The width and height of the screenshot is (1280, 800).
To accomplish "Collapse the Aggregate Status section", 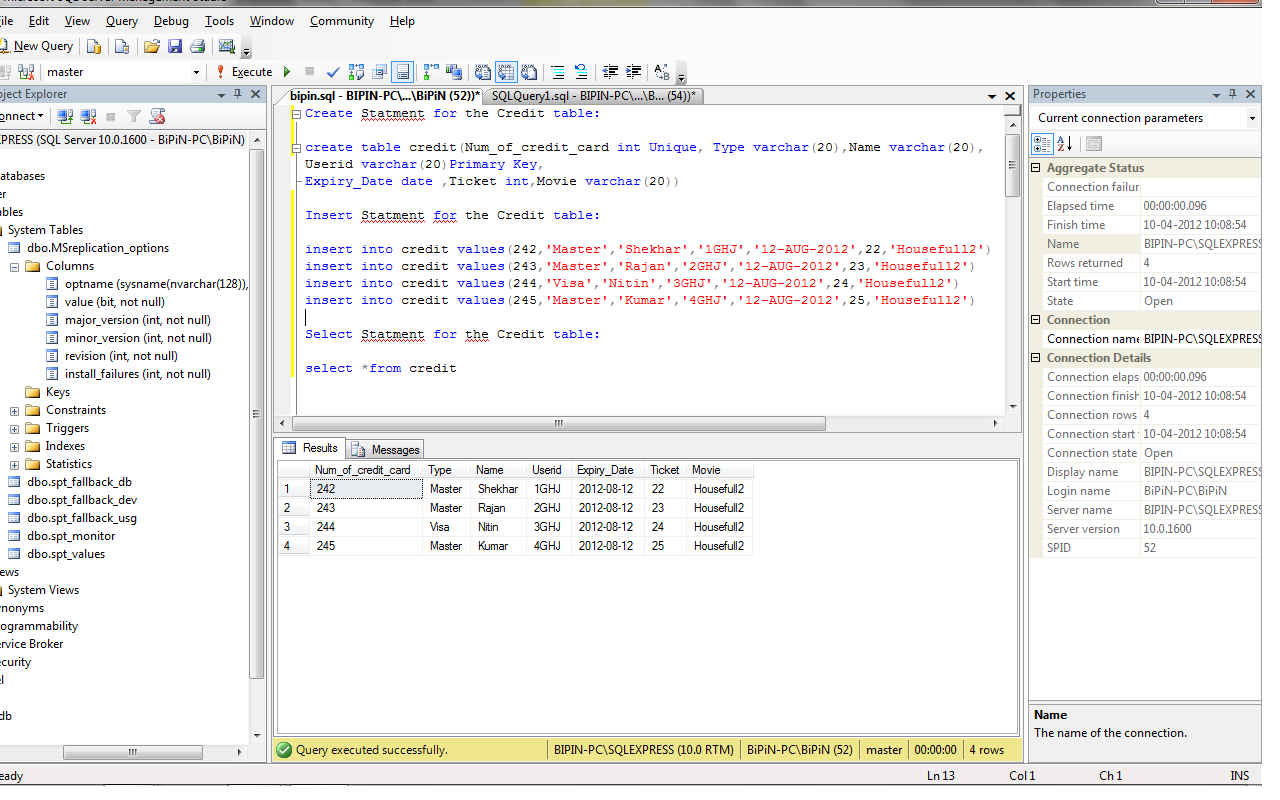I will pos(1038,167).
